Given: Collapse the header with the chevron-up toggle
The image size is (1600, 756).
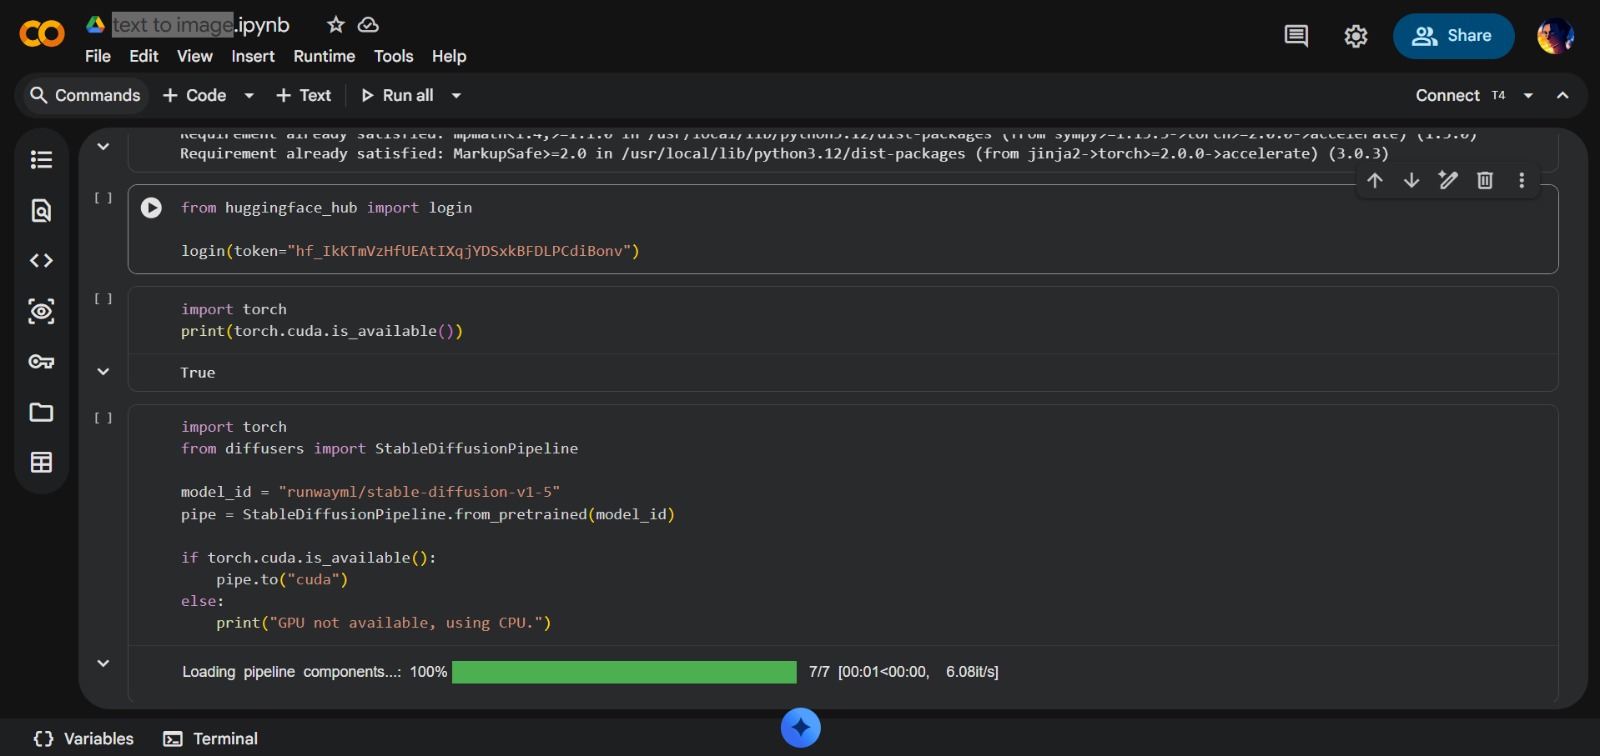Looking at the screenshot, I should [1563, 96].
